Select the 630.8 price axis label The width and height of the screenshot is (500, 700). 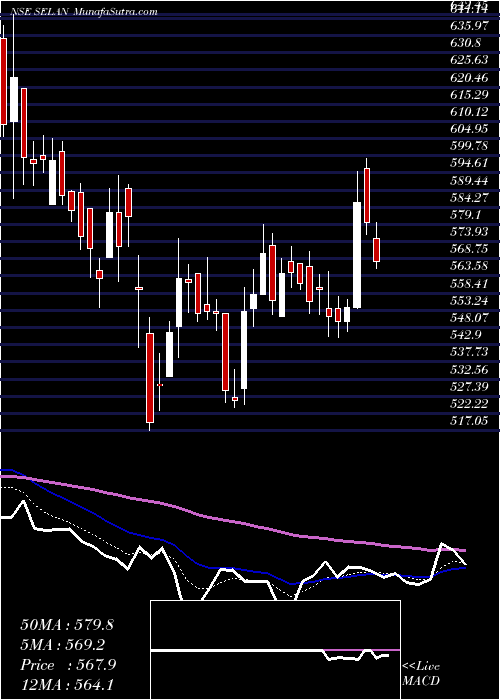[466, 44]
